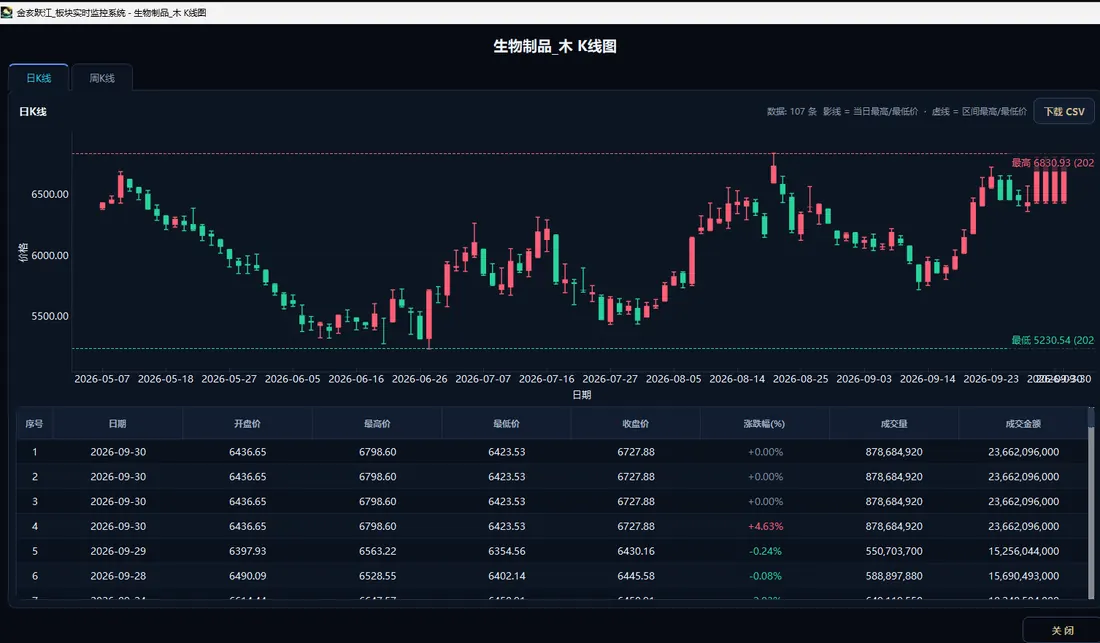The image size is (1100, 643).
Task: Select the 2026-08-14 date on the chart axis
Action: pyautogui.click(x=737, y=379)
